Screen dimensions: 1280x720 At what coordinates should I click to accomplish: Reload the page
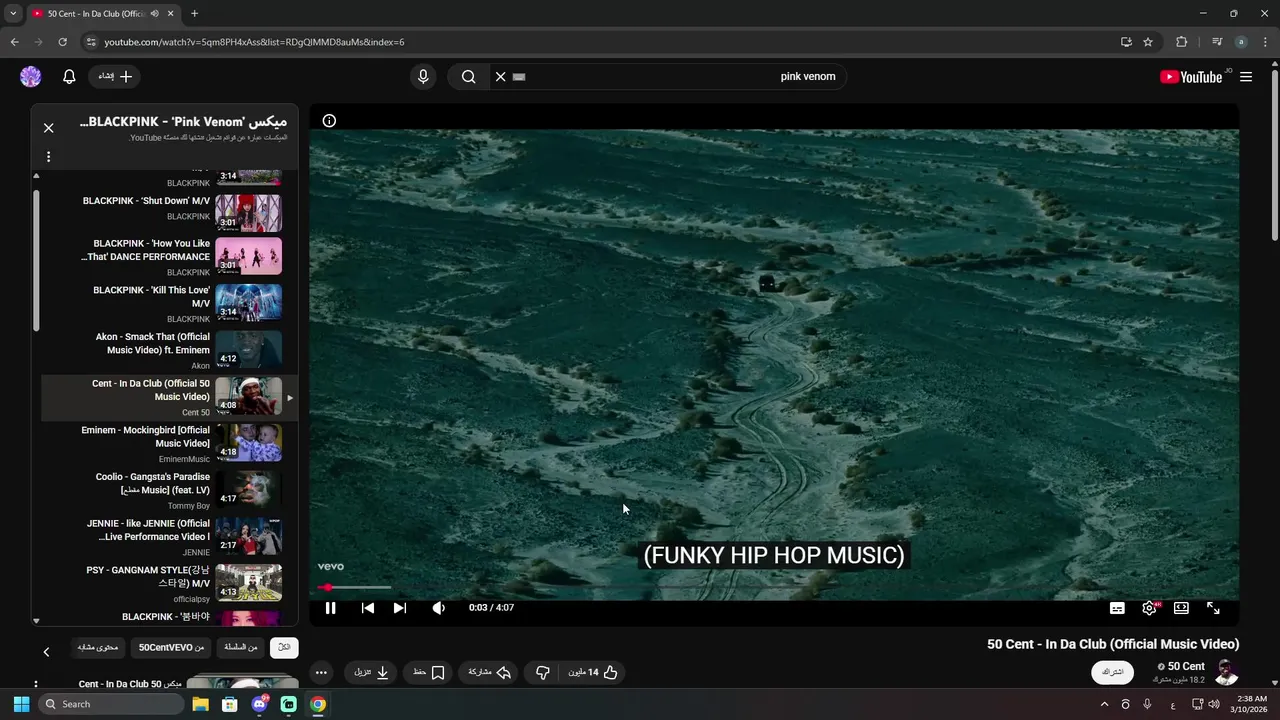tap(62, 42)
